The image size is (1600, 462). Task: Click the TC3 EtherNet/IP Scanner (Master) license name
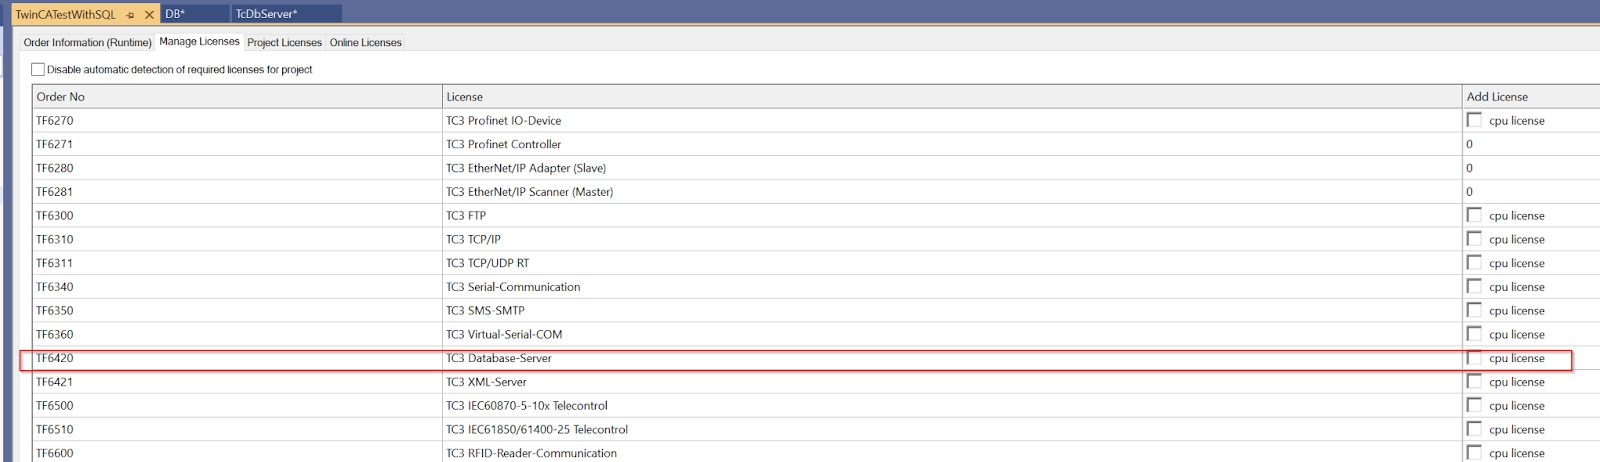(529, 192)
